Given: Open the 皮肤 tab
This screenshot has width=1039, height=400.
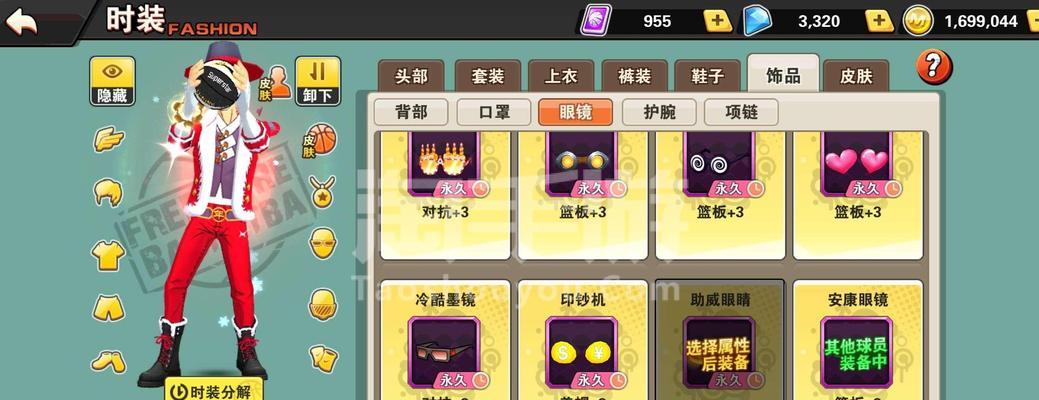Looking at the screenshot, I should pos(856,77).
